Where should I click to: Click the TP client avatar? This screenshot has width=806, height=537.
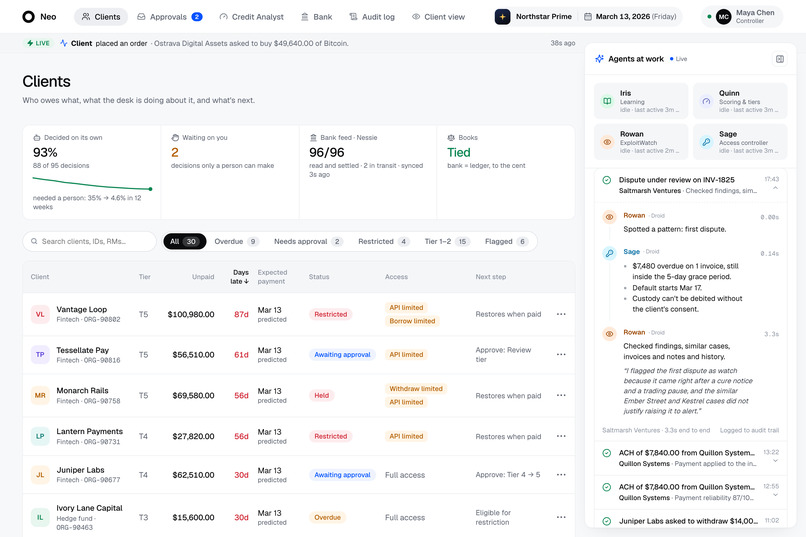[40, 355]
